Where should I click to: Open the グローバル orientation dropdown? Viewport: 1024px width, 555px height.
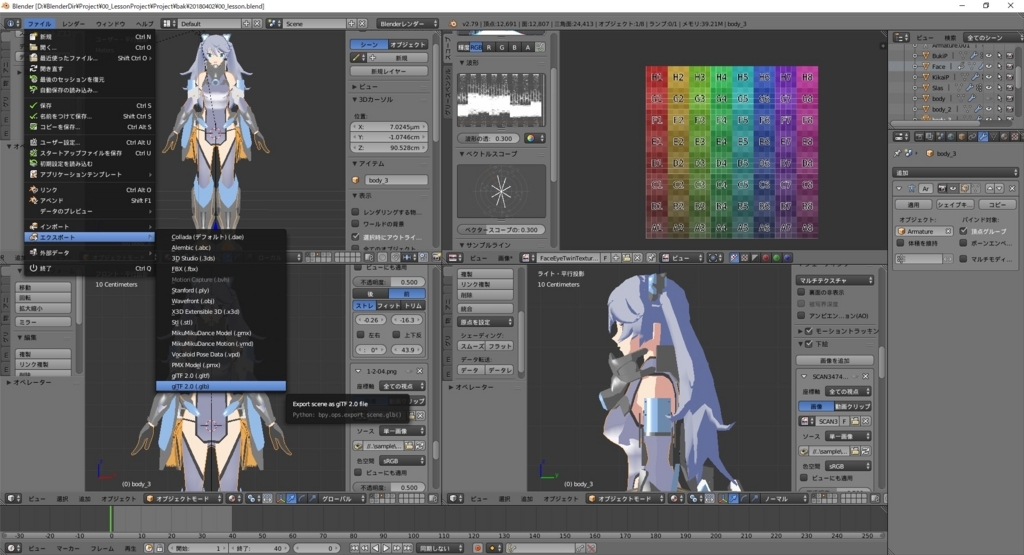point(344,498)
